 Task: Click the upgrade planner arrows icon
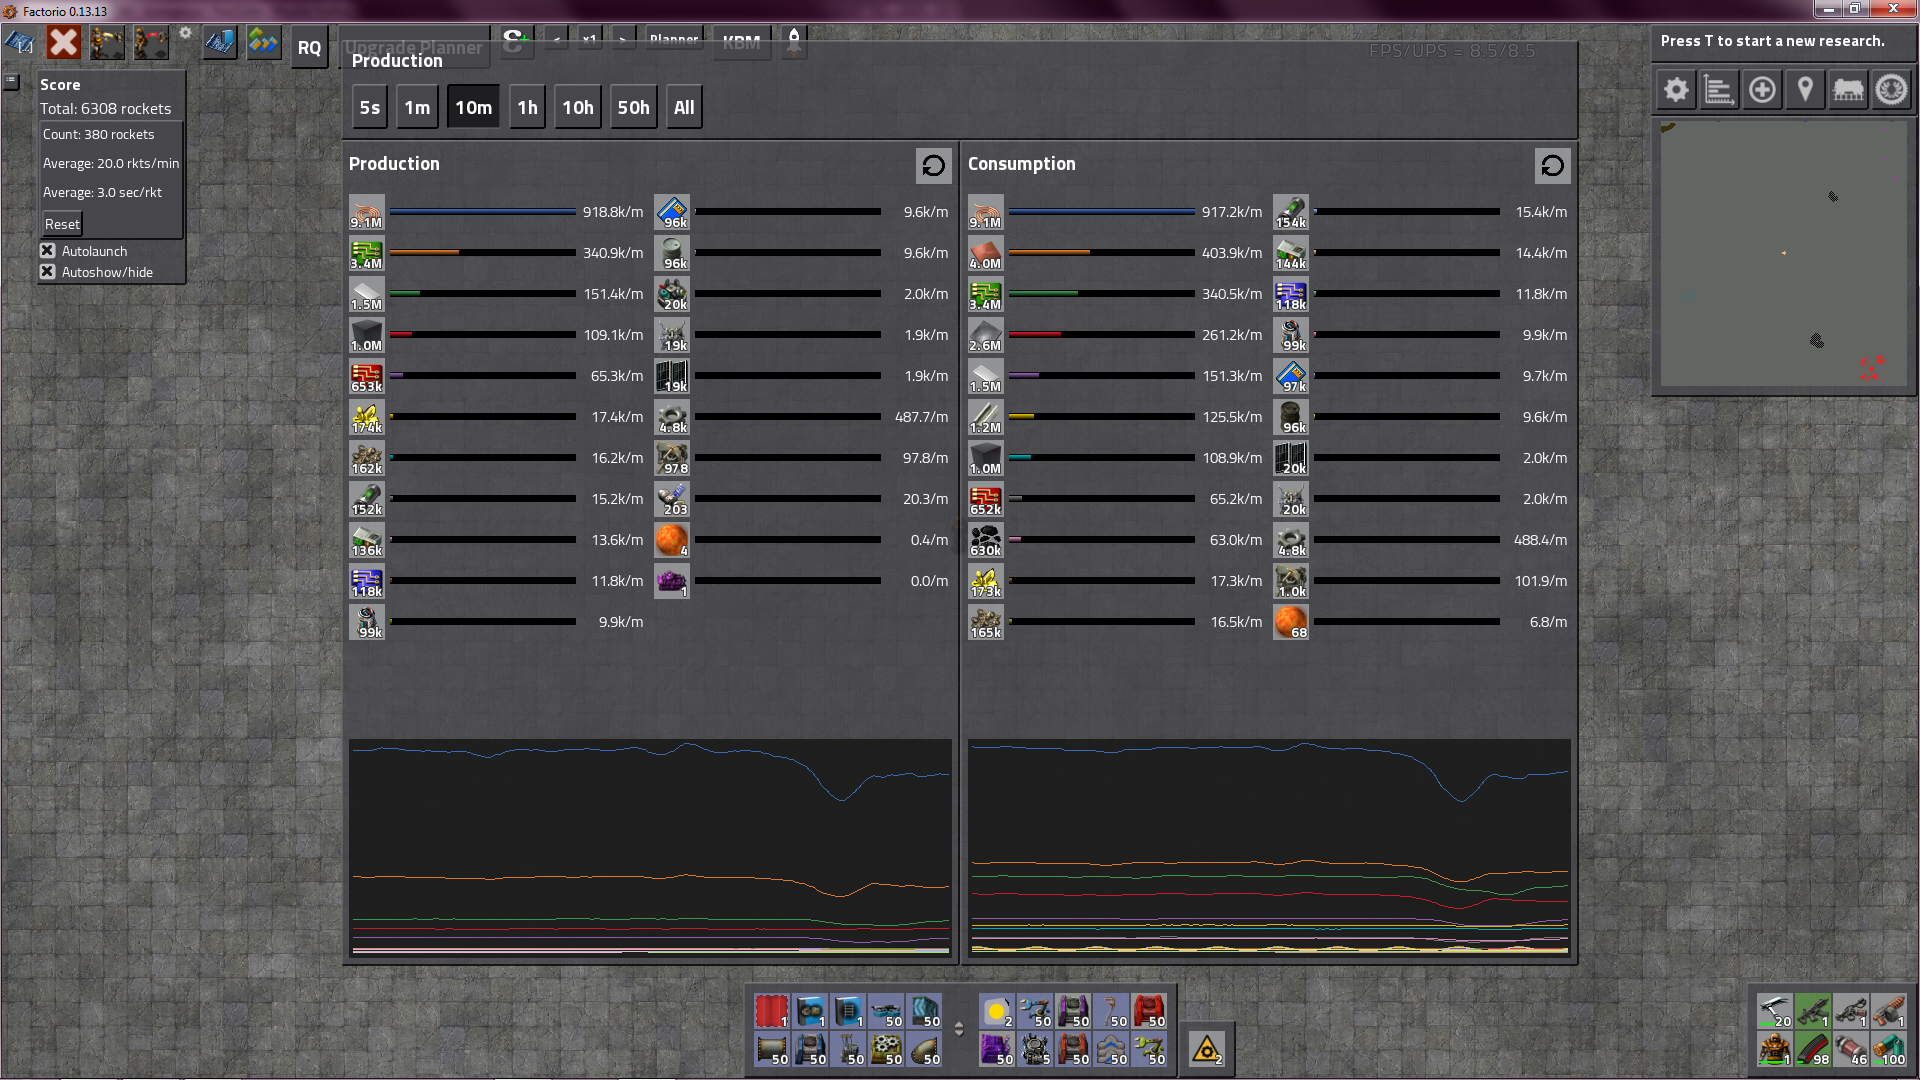pos(263,43)
